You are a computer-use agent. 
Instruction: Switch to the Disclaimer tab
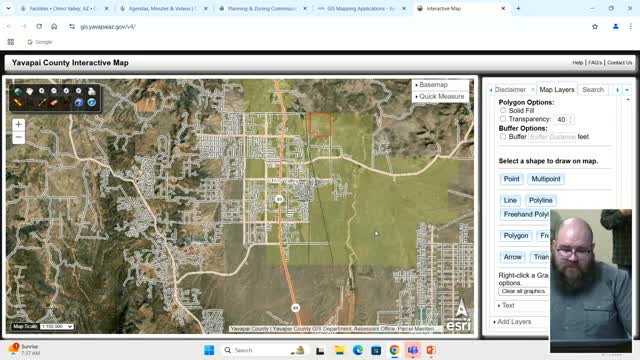[511, 89]
